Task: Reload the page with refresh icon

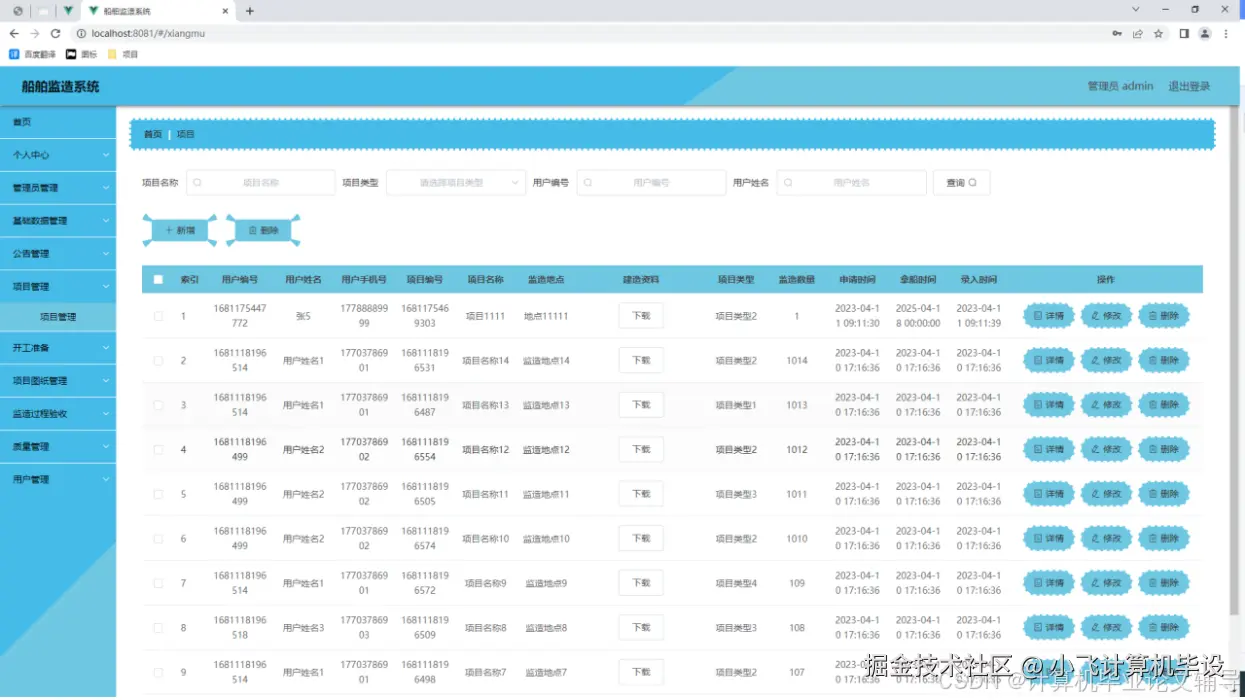Action: 55,33
